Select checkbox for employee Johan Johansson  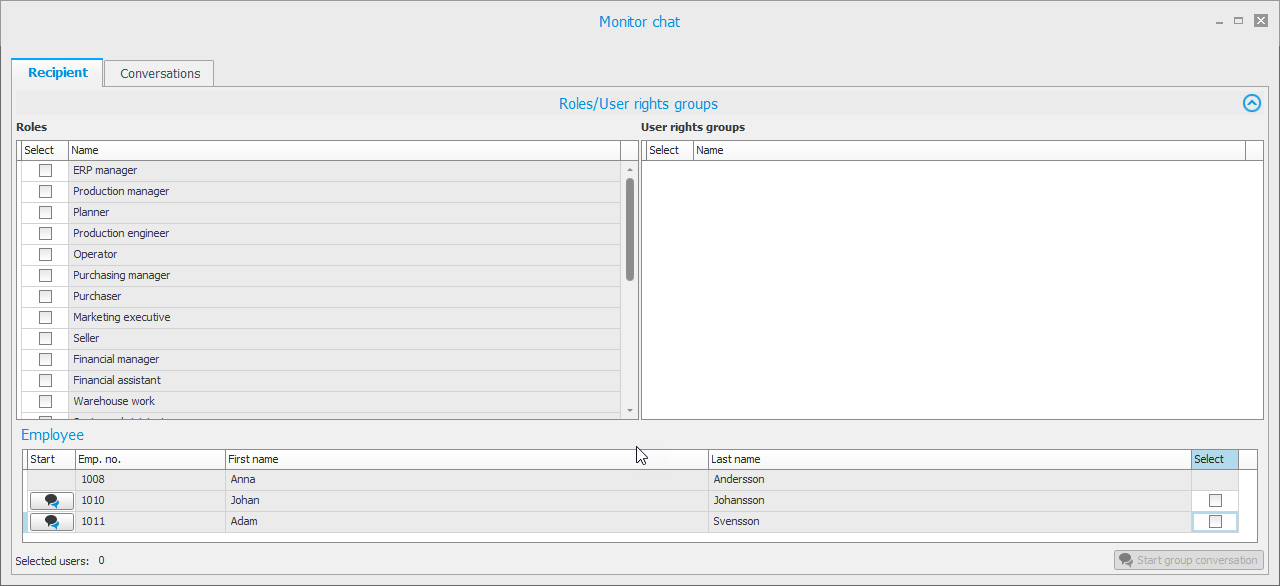pos(1215,500)
